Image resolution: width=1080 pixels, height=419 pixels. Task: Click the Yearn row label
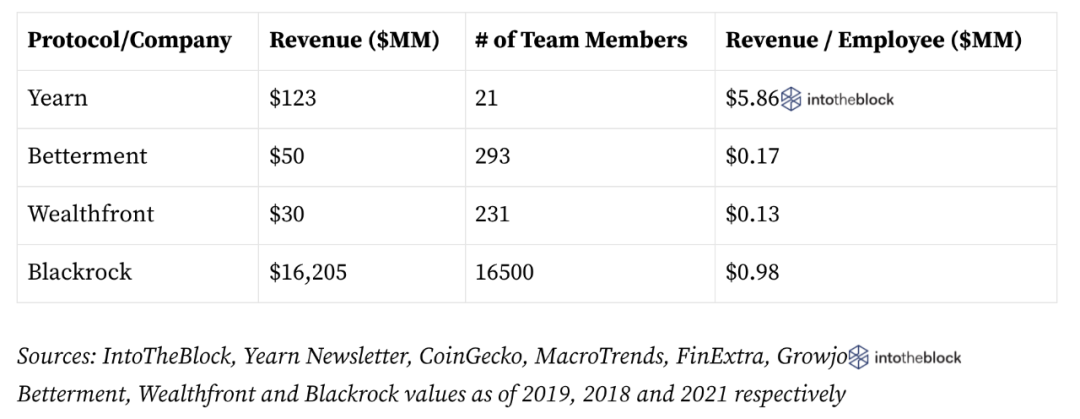[58, 98]
